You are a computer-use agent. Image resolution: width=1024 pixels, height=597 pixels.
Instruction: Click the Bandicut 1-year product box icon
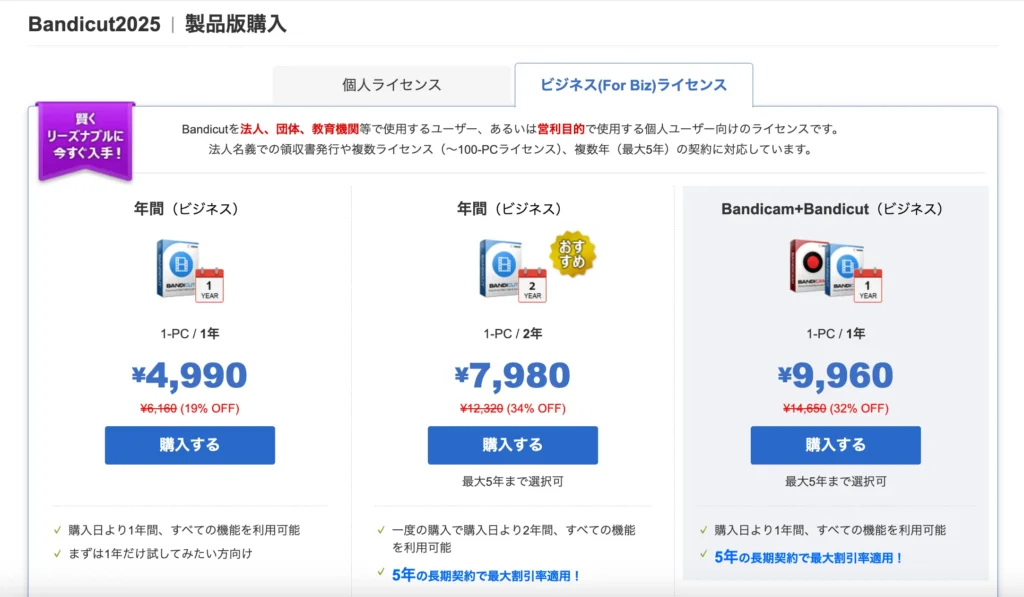177,269
